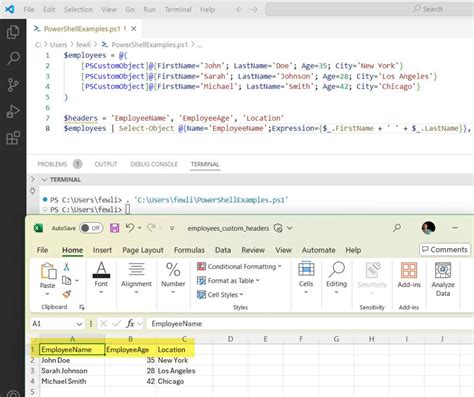Click the Cut scissors icon in Excel
474x397 pixels.
(x=67, y=267)
